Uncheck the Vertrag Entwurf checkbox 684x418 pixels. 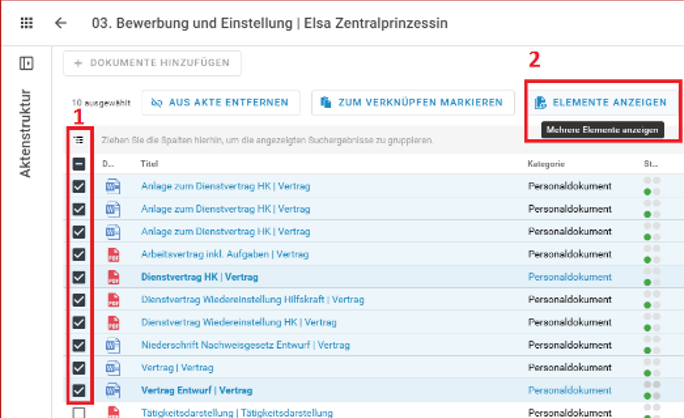79,391
